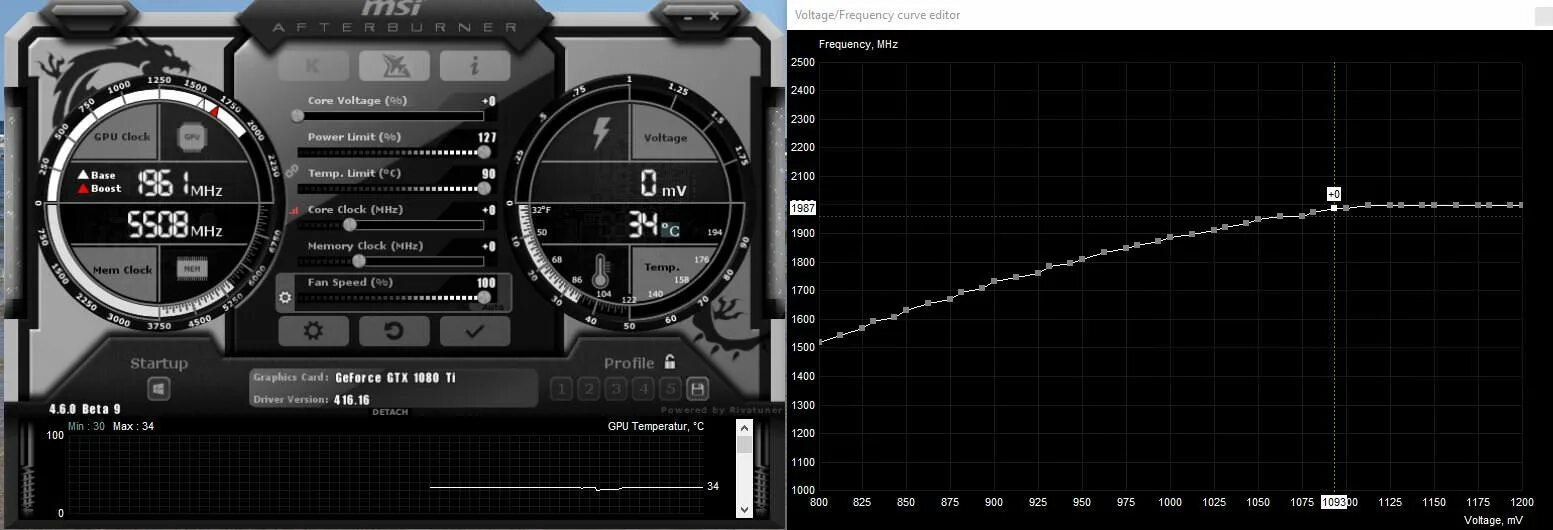
Task: Click the monitor graph scrollbar thumb
Action: tap(744, 445)
